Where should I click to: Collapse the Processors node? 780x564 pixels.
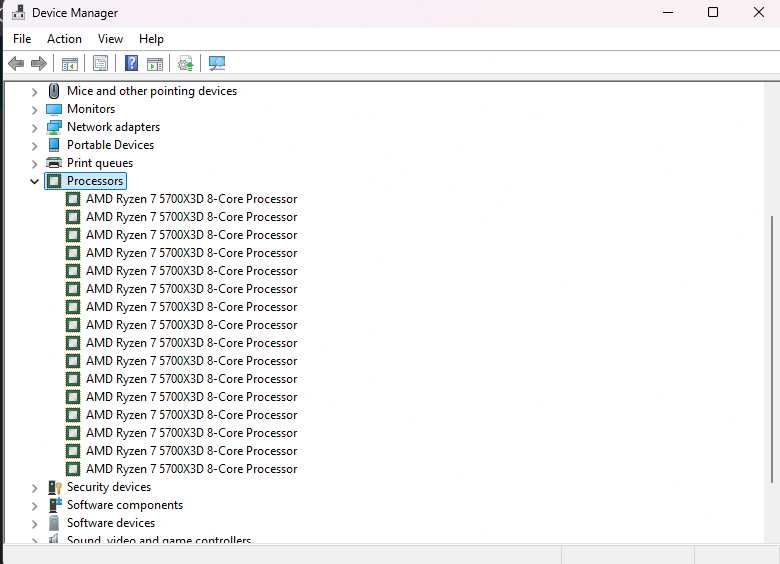click(34, 182)
